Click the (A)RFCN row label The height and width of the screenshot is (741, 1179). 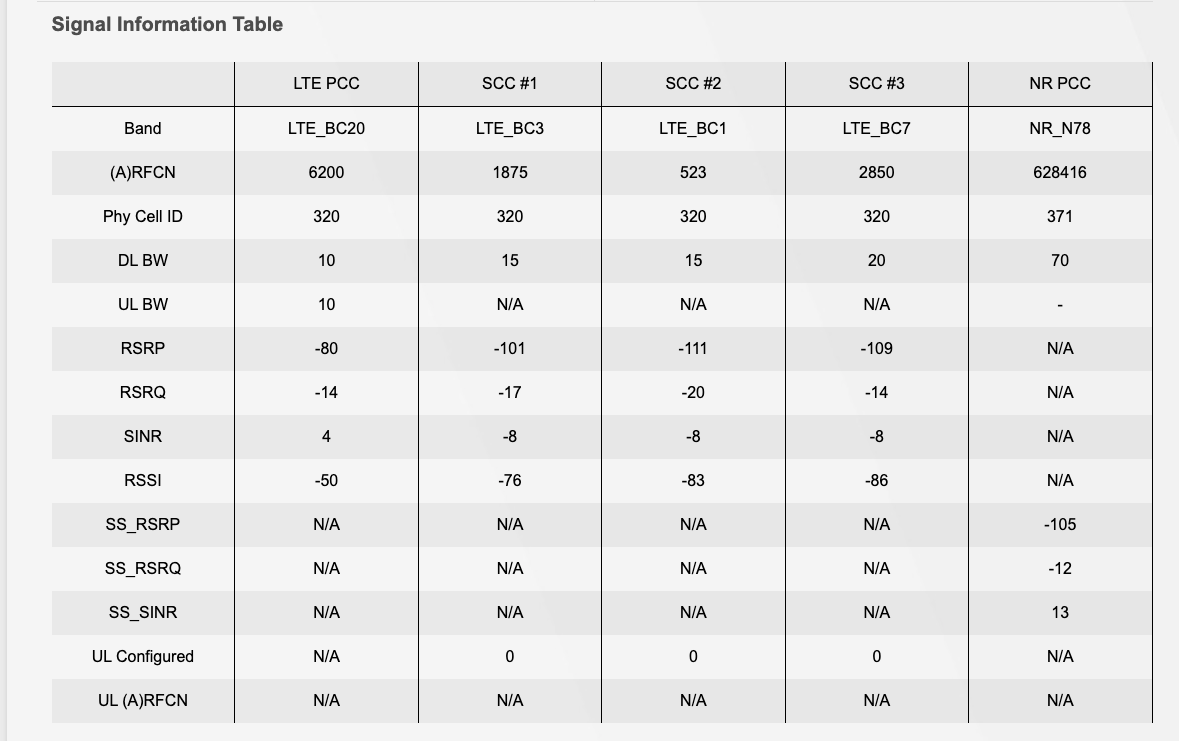(x=143, y=172)
